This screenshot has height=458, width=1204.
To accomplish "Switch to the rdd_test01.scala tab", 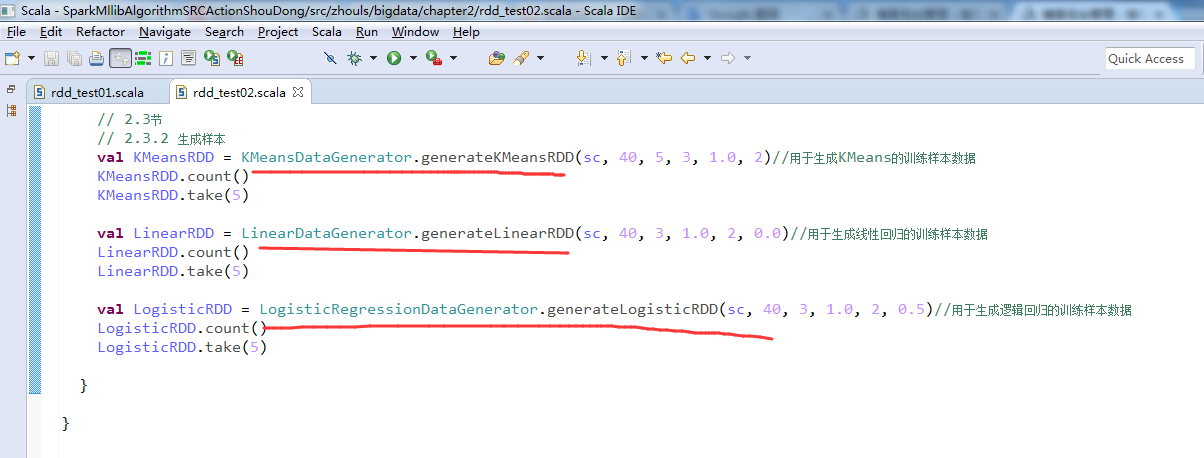I will [x=97, y=93].
